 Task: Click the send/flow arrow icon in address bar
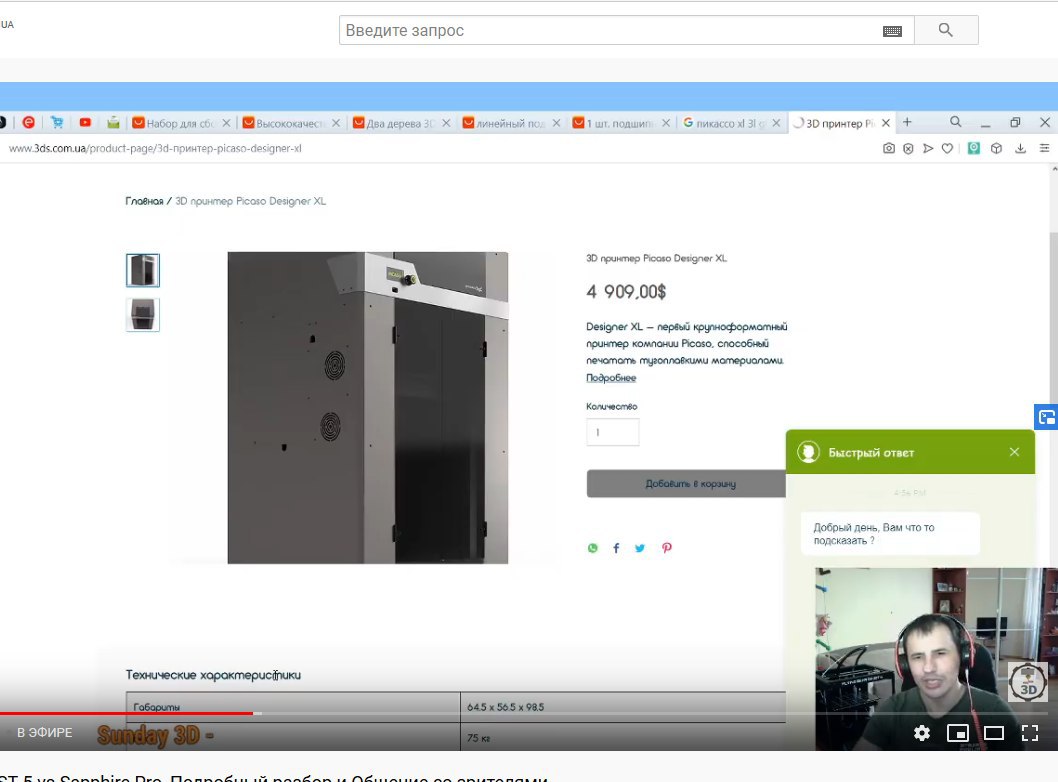928,148
